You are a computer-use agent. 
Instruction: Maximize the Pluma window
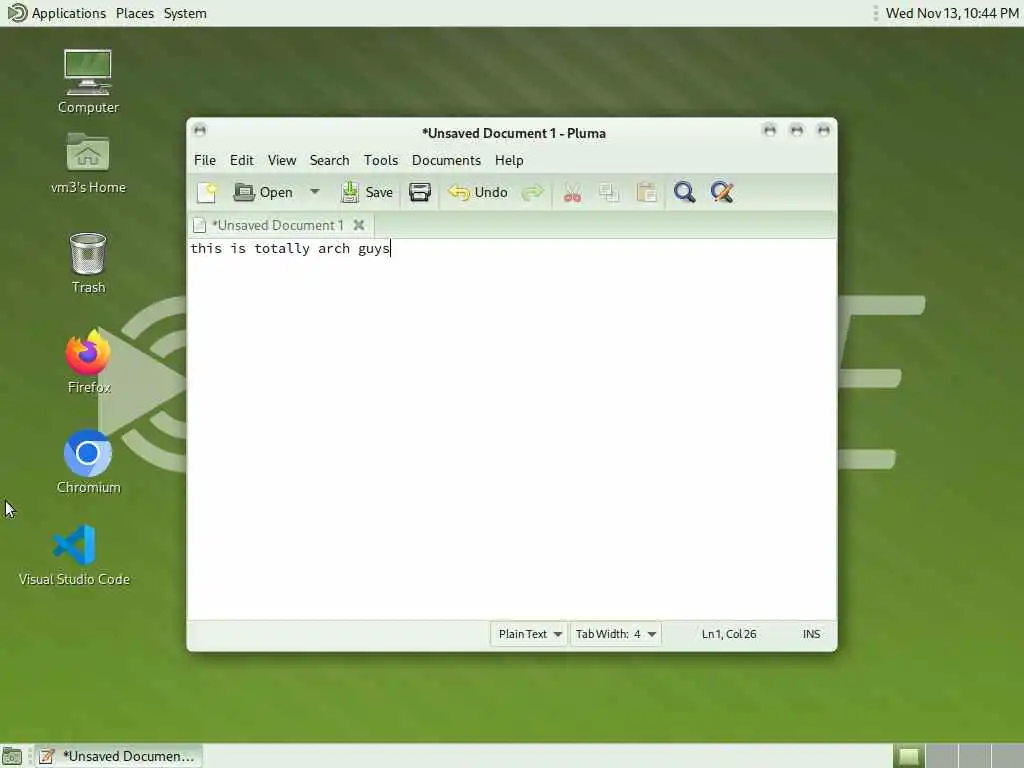point(797,130)
